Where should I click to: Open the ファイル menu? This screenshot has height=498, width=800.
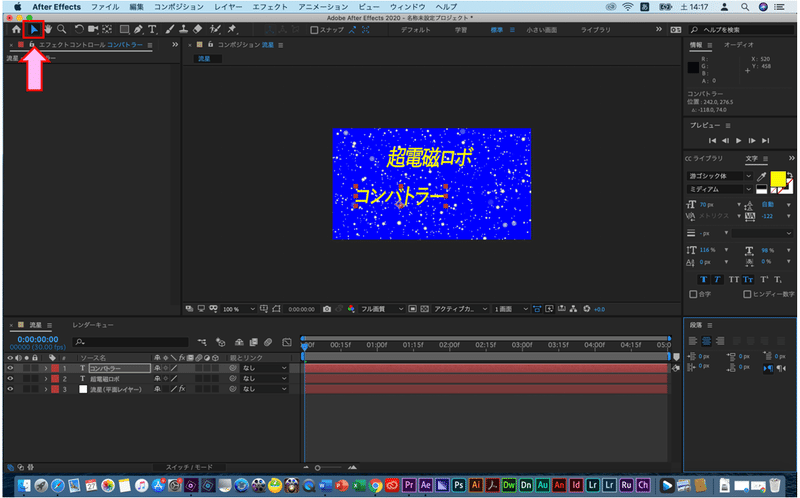[x=105, y=7]
